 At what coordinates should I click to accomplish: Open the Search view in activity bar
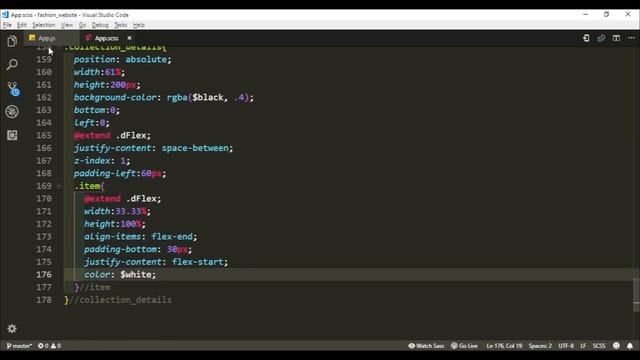click(12, 64)
